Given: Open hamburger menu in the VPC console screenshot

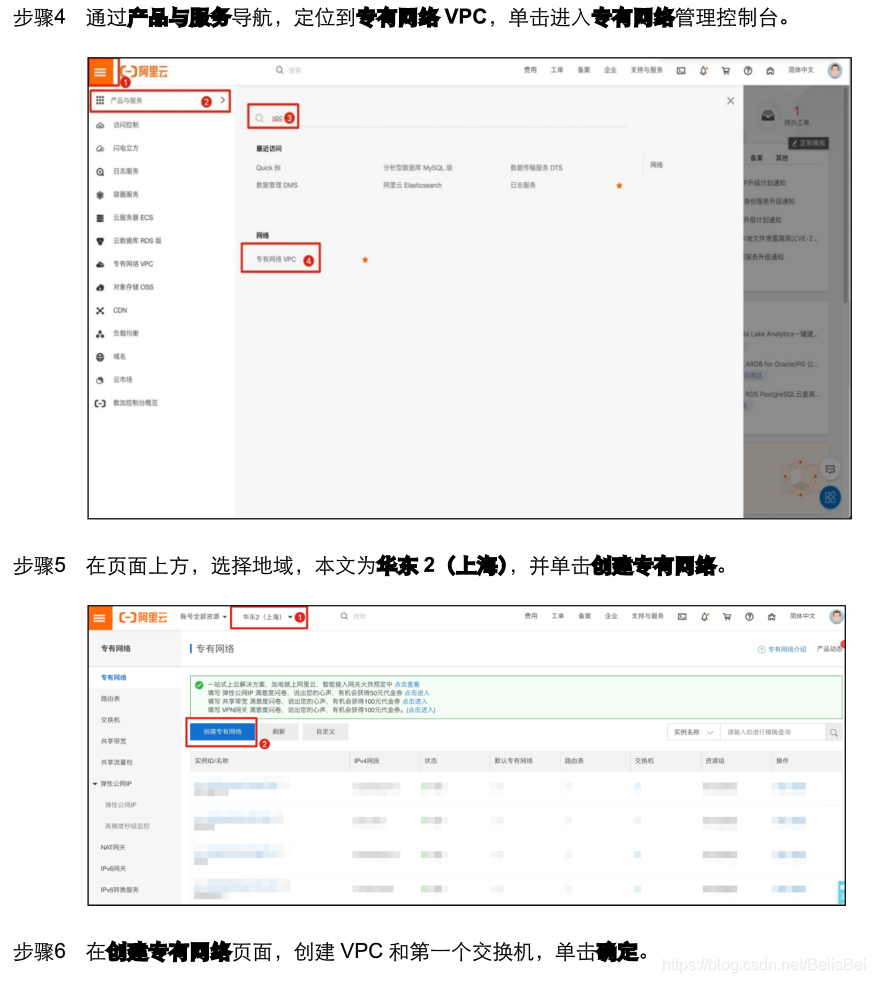Looking at the screenshot, I should pyautogui.click(x=100, y=618).
